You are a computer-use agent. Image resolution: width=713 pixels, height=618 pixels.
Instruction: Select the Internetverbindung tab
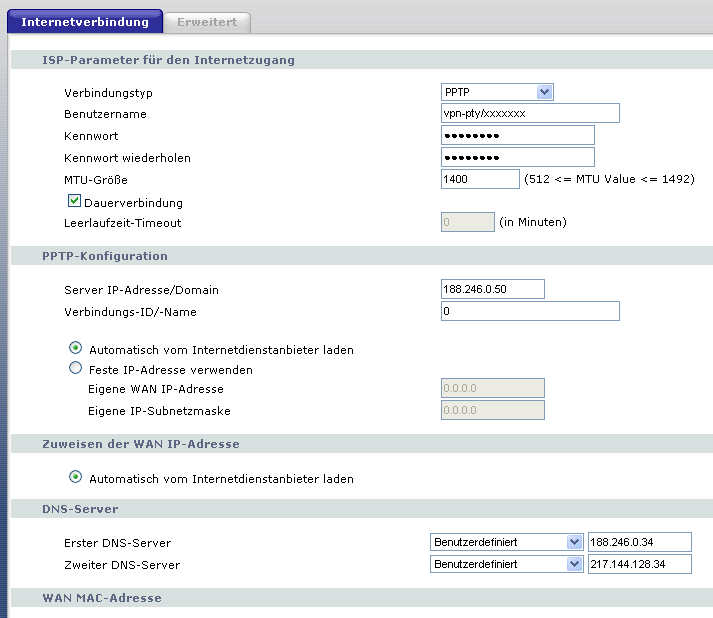click(84, 21)
